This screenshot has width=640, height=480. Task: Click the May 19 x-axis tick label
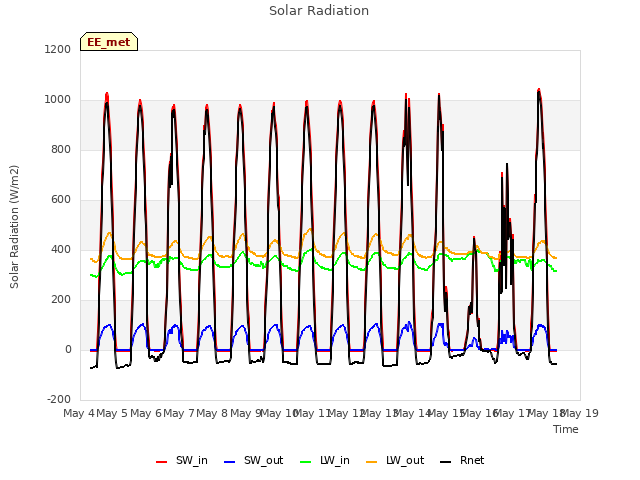580,413
